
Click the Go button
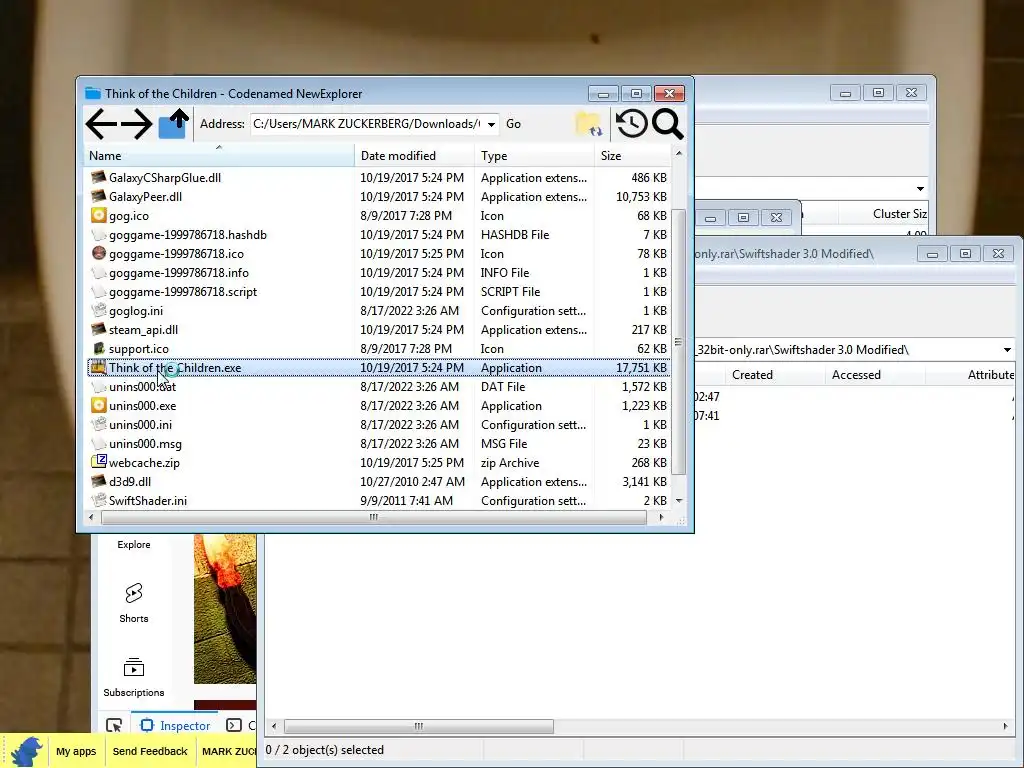click(x=513, y=124)
